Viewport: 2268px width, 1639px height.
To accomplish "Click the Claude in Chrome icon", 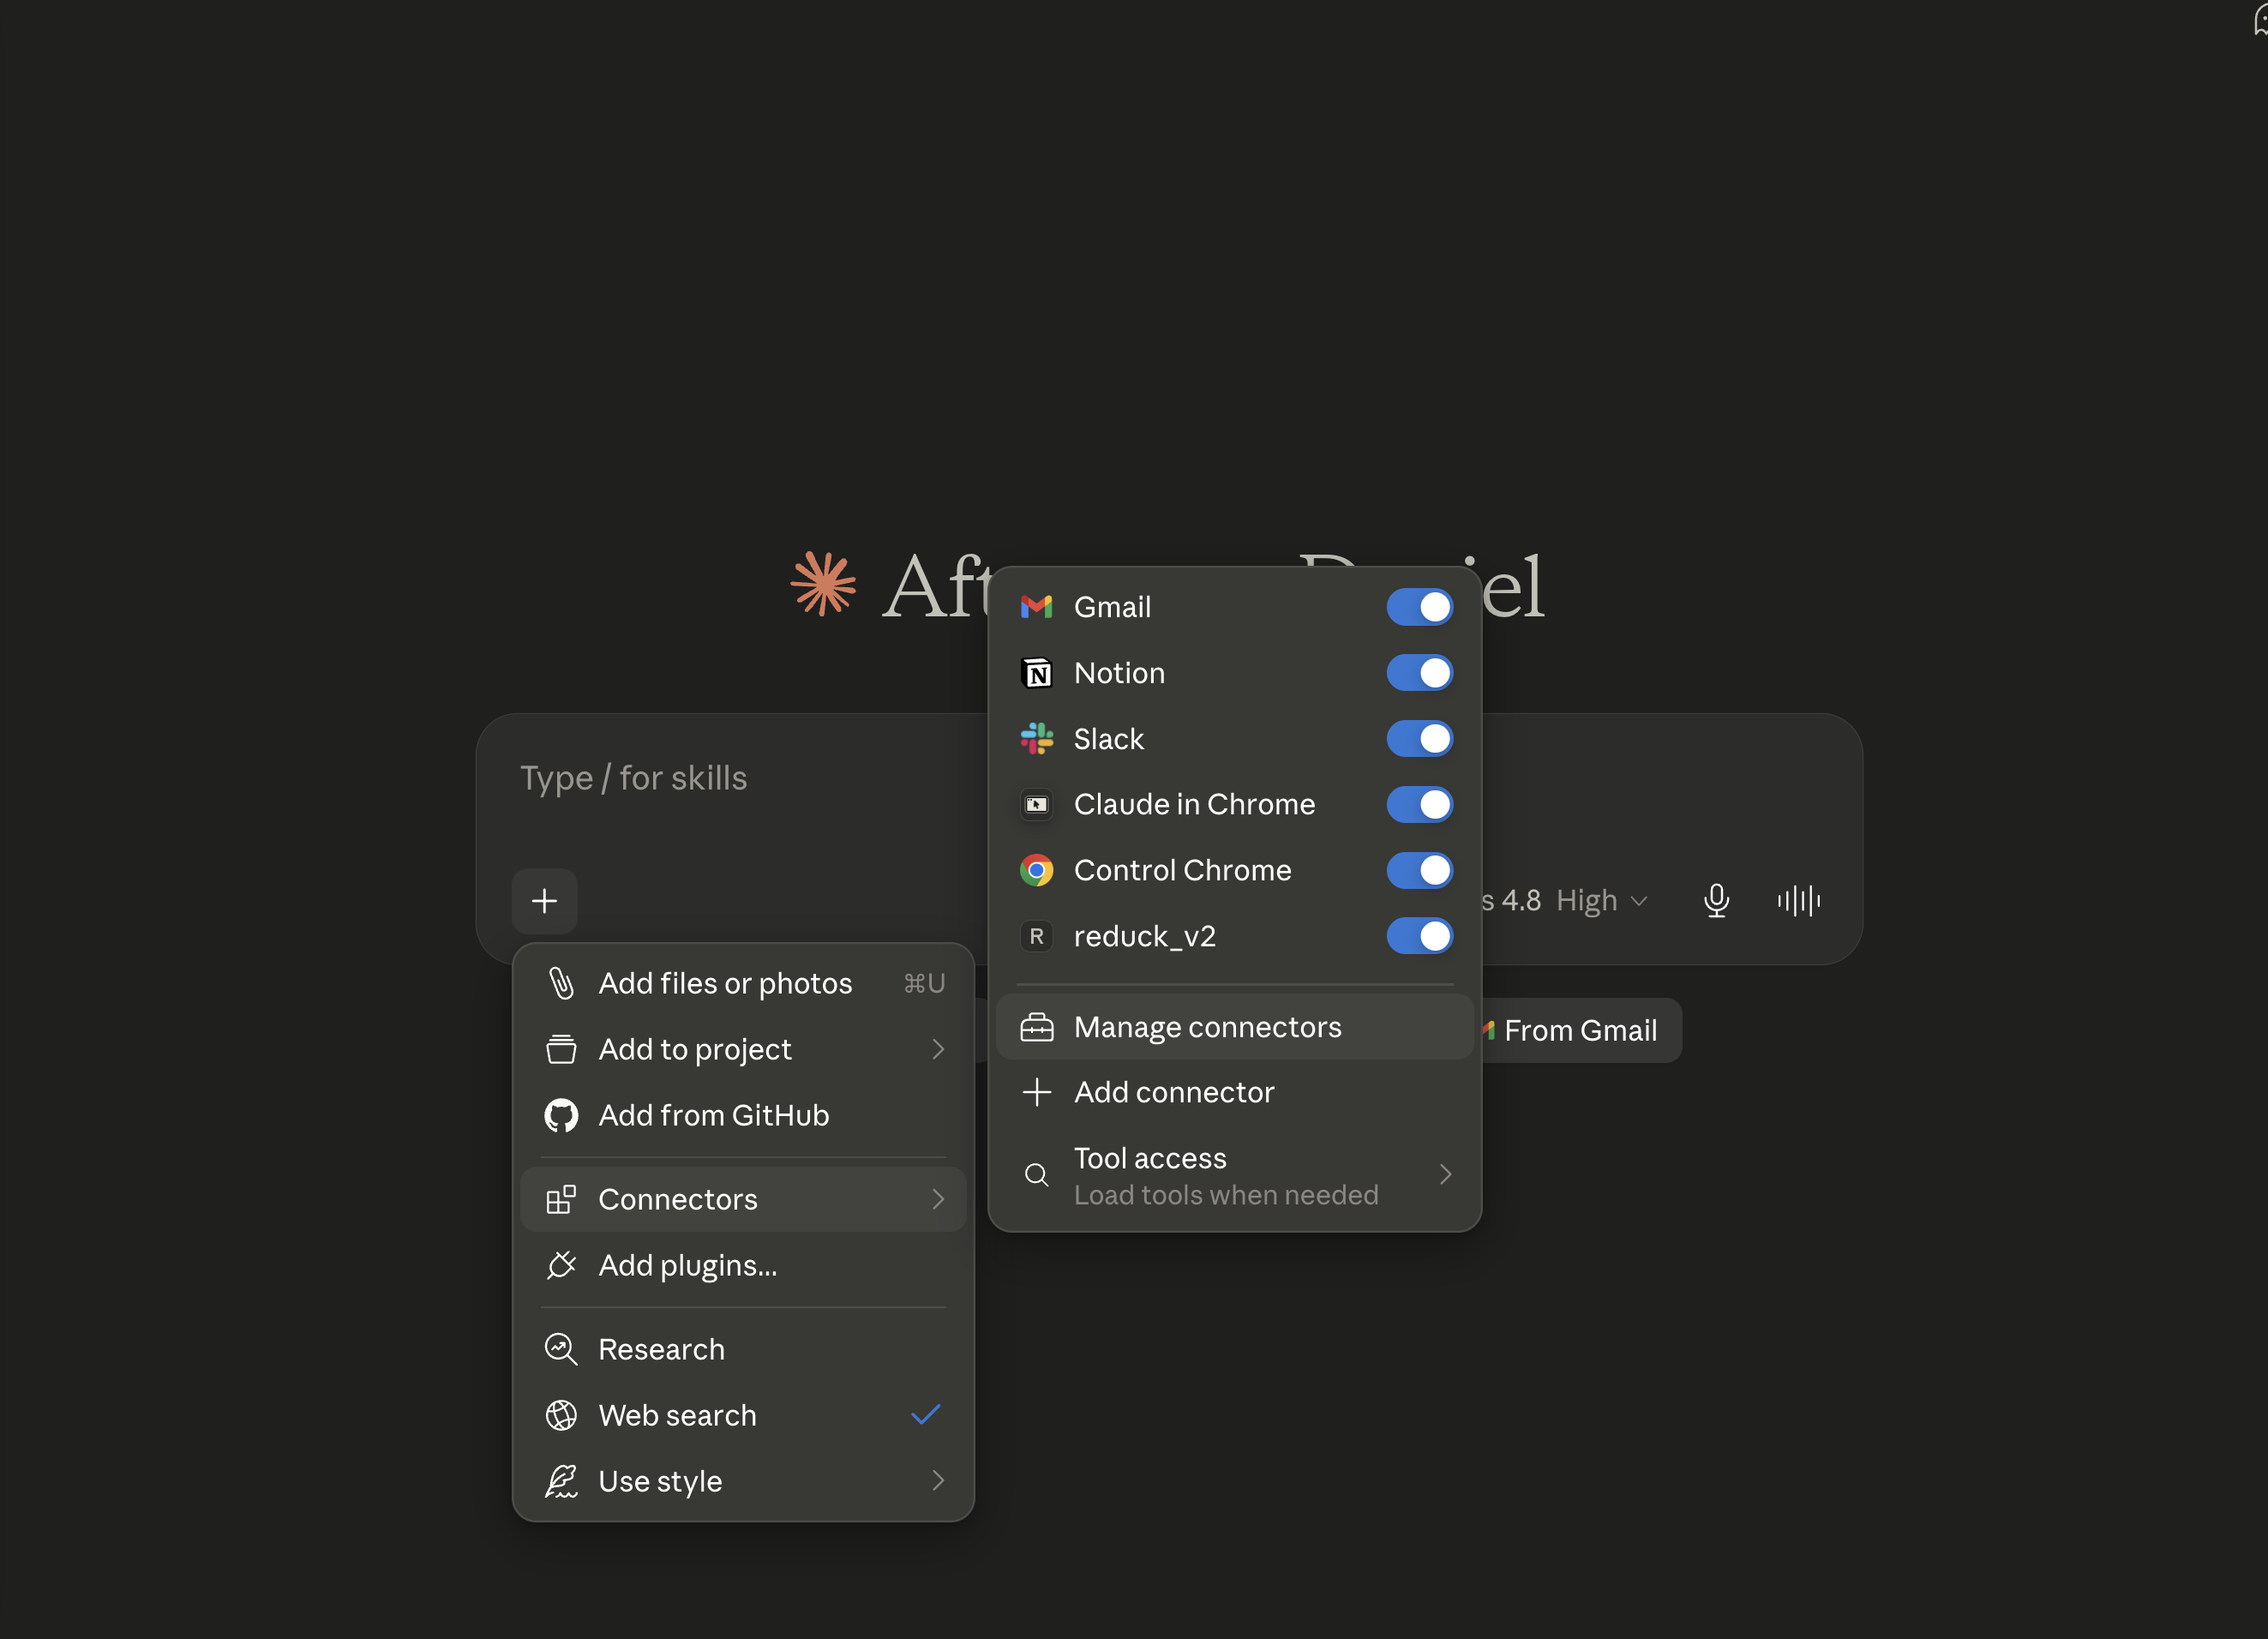I will click(1037, 805).
